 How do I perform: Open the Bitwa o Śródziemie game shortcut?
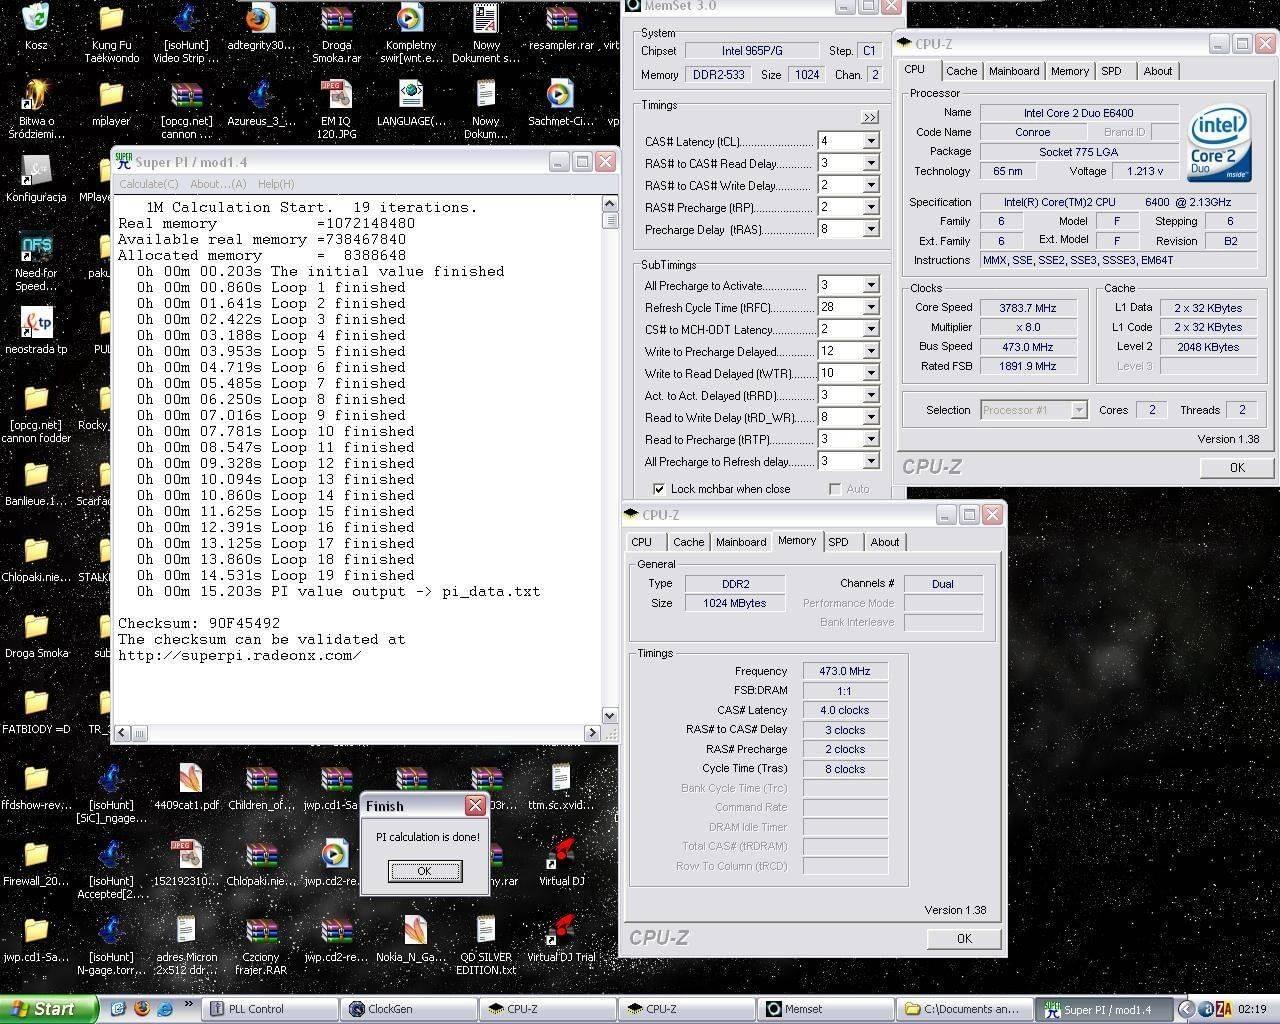[x=36, y=94]
